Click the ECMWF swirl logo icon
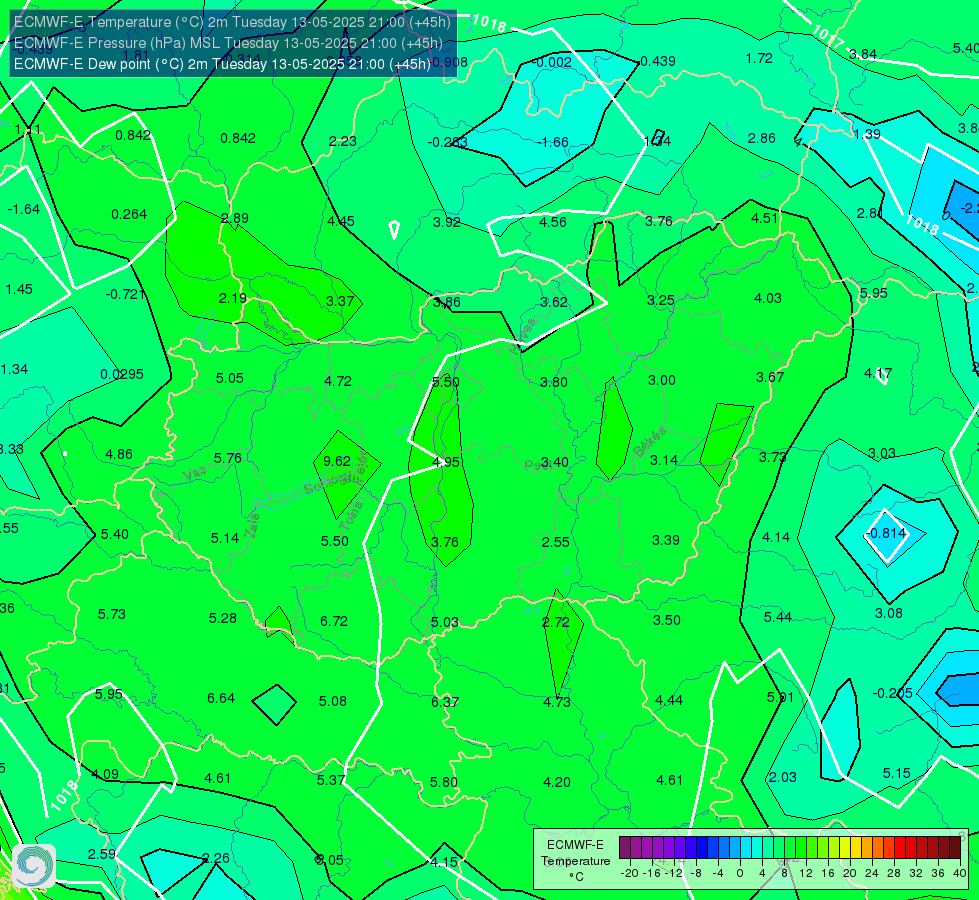Image resolution: width=979 pixels, height=900 pixels. point(34,866)
